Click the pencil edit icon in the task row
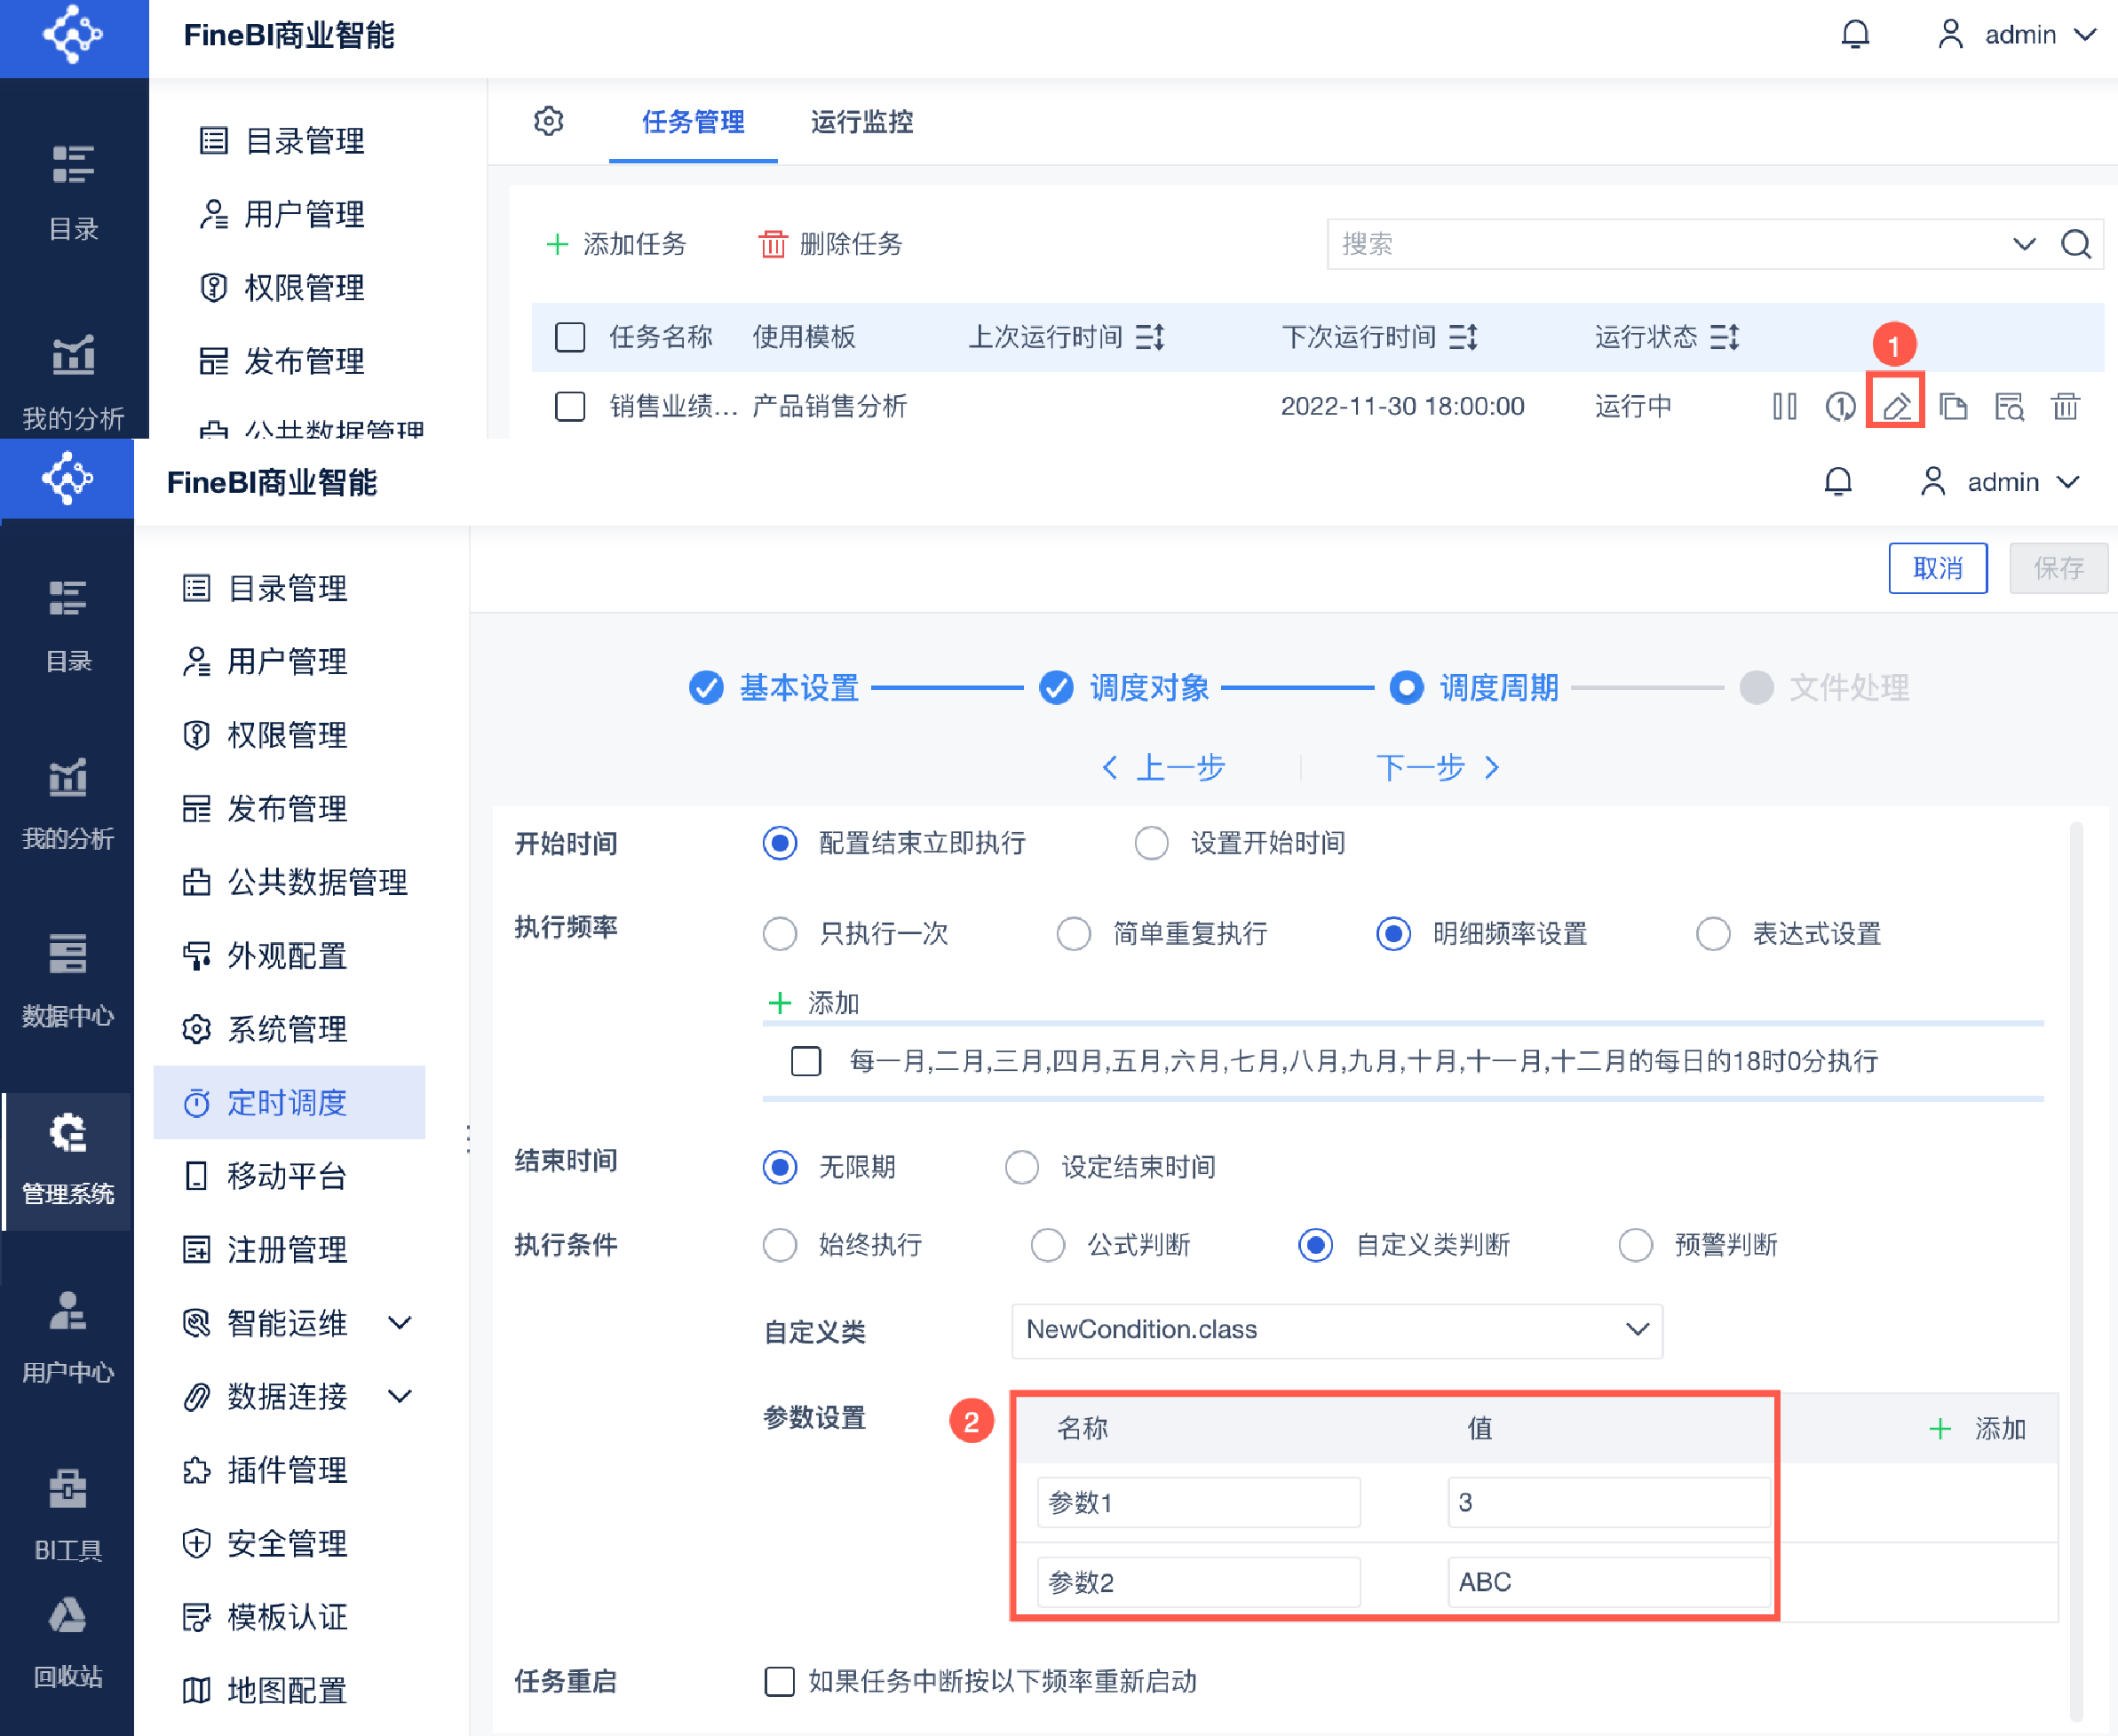Screen dimensions: 2118x1736 [1896, 406]
